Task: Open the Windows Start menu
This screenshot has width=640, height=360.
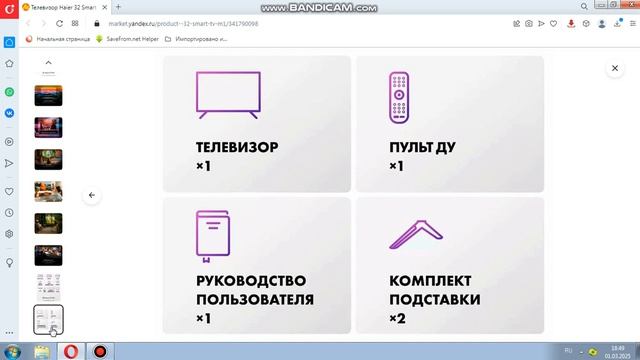Action: tap(12, 351)
